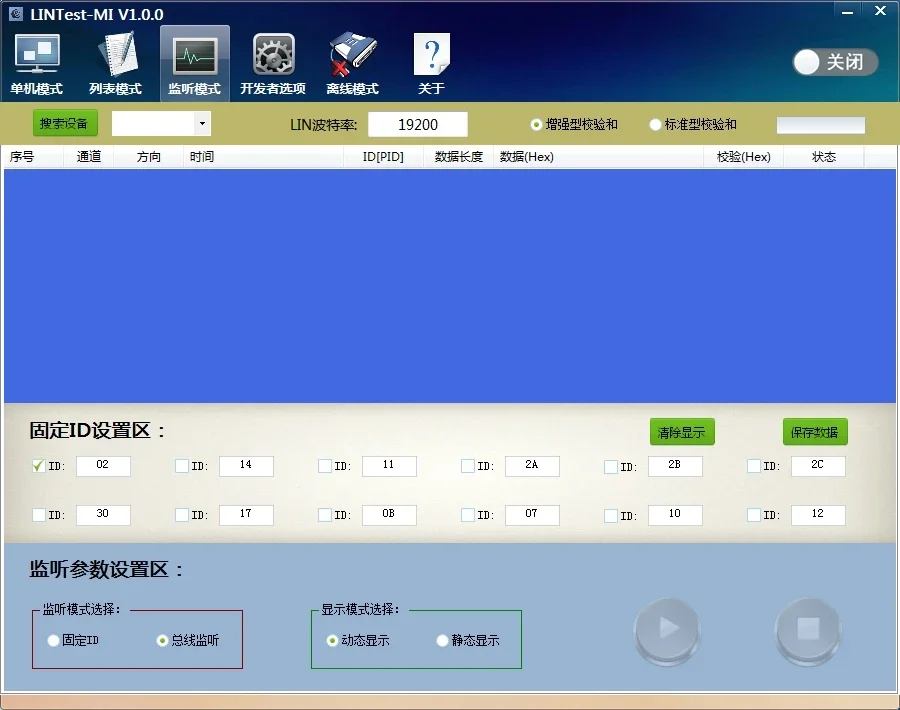Open 列表模式 (list mode)
The height and width of the screenshot is (710, 900).
(x=115, y=62)
